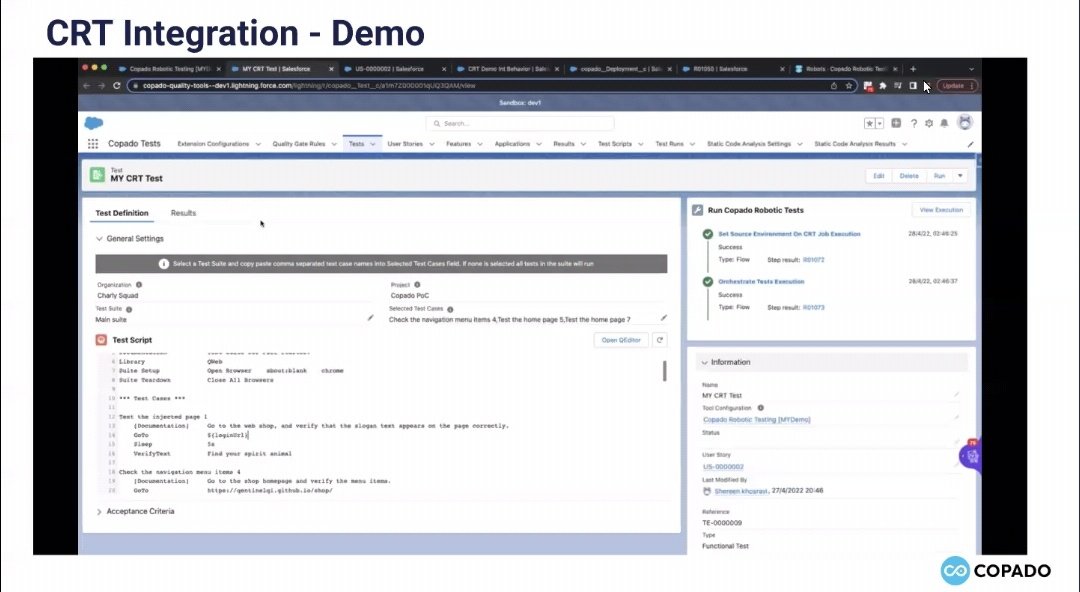Switch to the Results sub-tab

(x=183, y=213)
